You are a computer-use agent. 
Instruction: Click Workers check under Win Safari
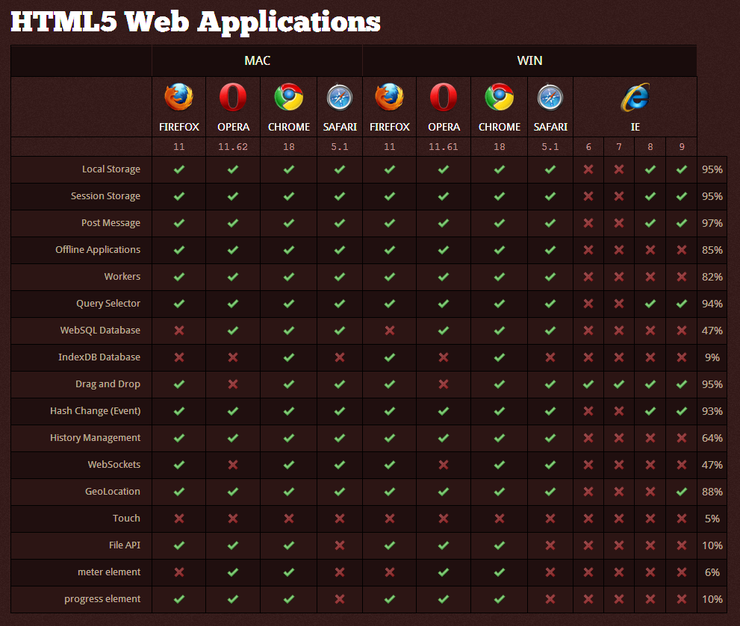pyautogui.click(x=550, y=277)
